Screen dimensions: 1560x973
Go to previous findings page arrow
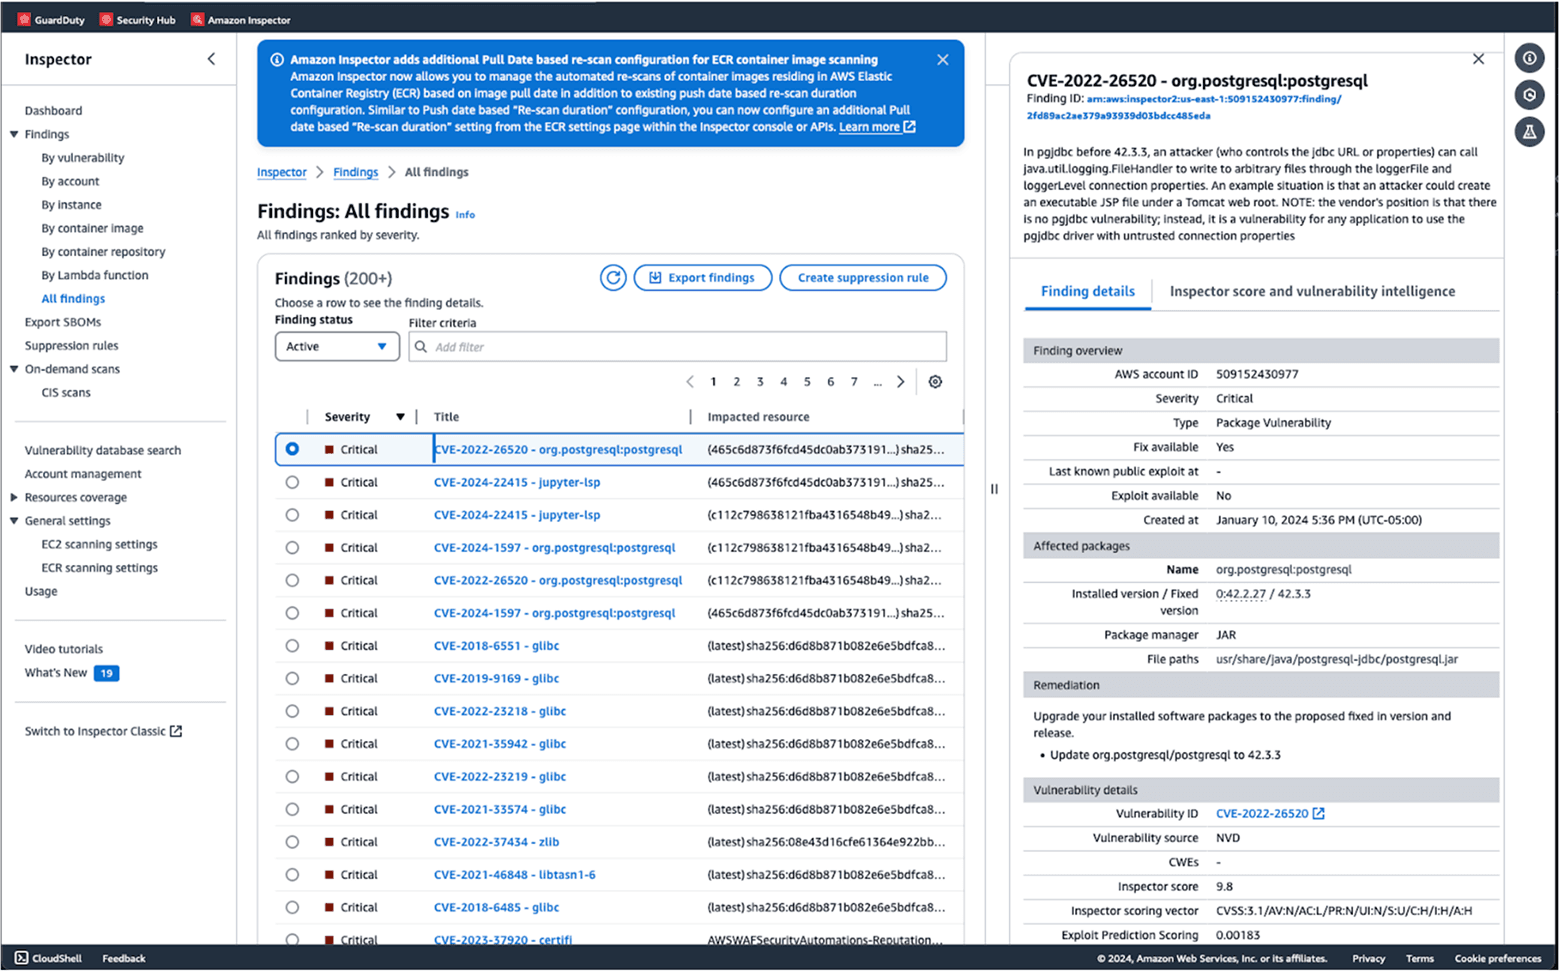point(690,382)
